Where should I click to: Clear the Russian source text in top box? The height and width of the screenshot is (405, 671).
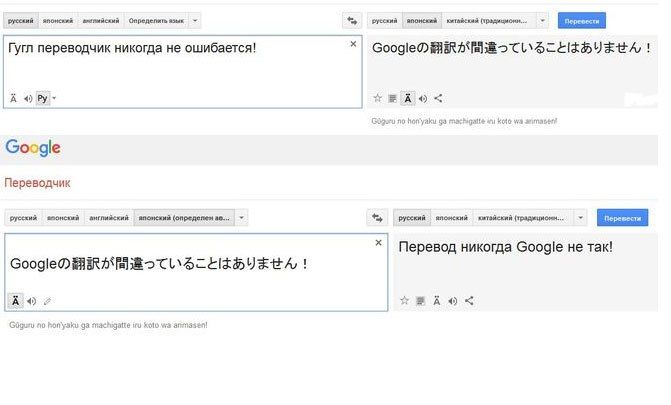(353, 44)
